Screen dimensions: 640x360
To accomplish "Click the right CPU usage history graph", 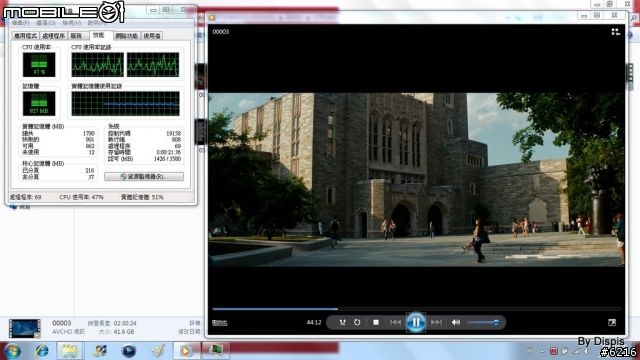I will tap(153, 64).
